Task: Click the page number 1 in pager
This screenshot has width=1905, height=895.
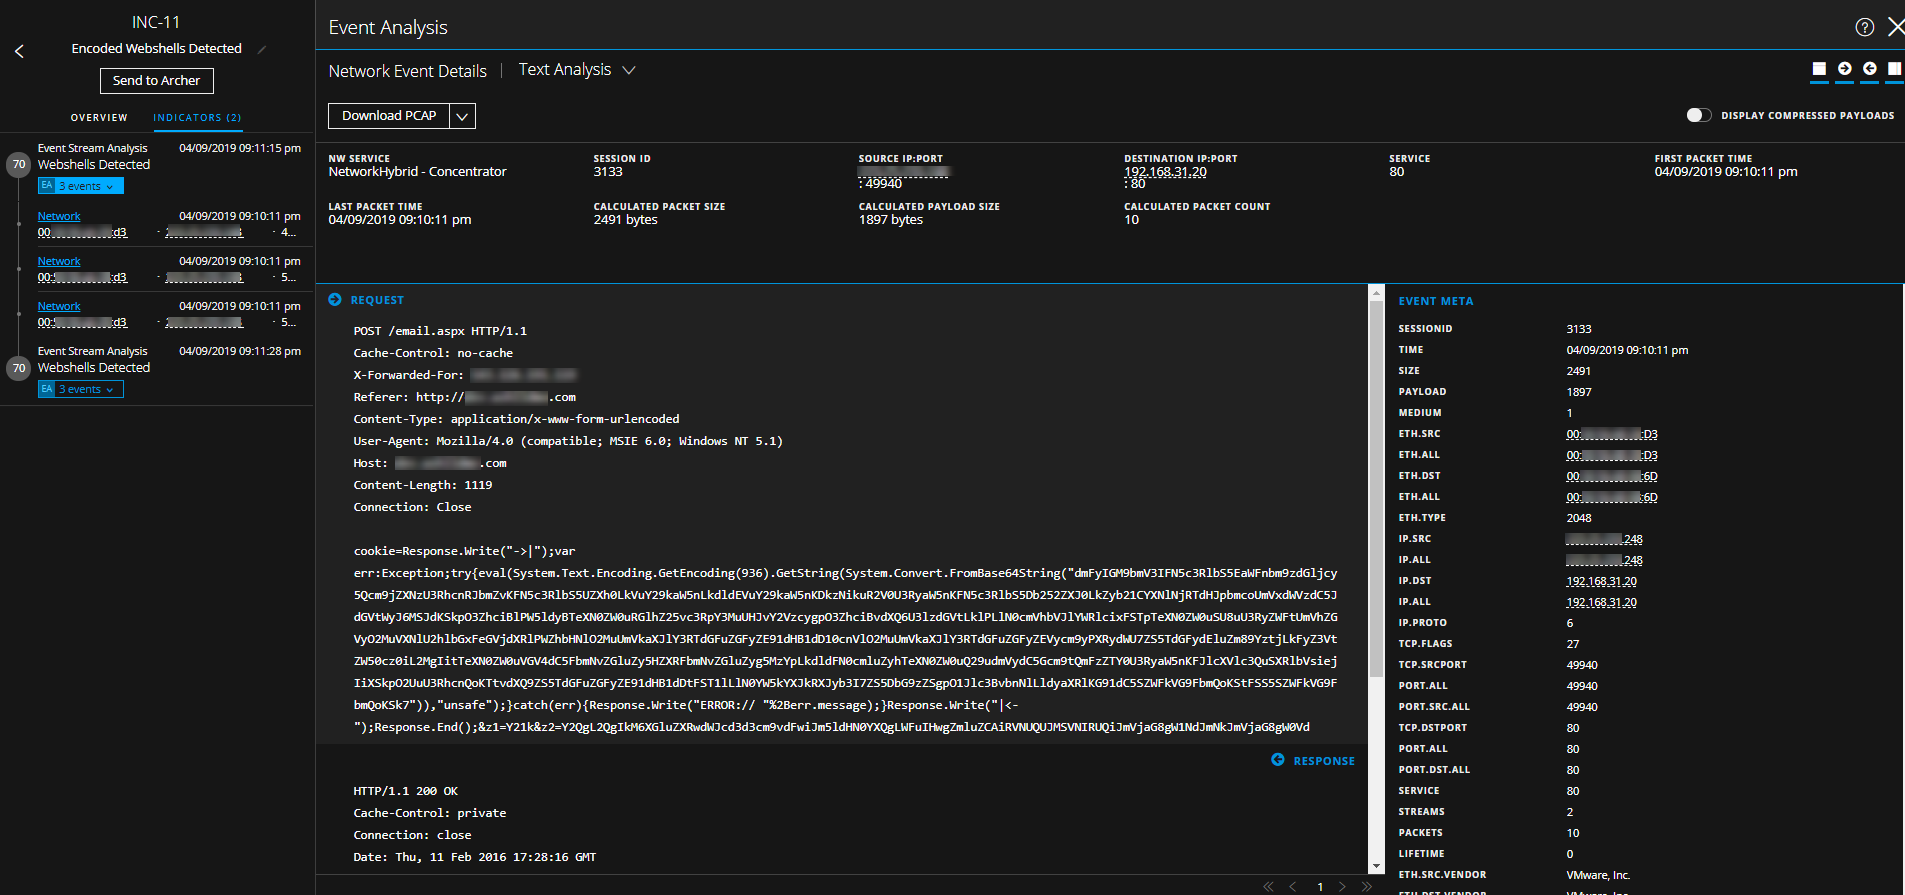Action: (1320, 887)
